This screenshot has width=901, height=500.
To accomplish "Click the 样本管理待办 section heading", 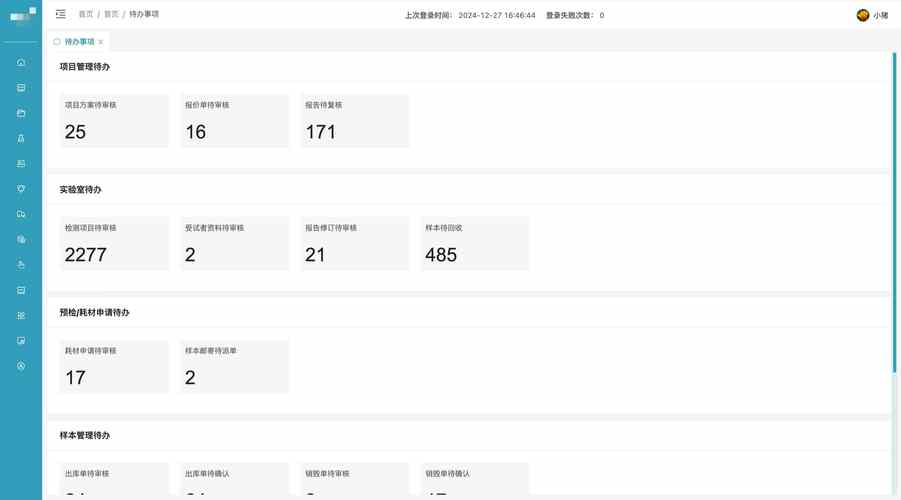I will click(x=84, y=436).
